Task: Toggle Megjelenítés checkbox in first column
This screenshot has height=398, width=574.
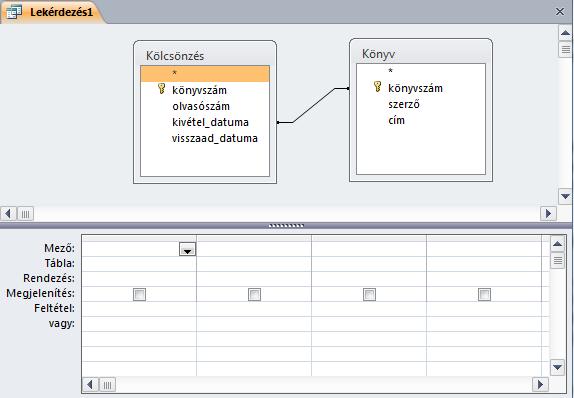Action: (x=139, y=294)
